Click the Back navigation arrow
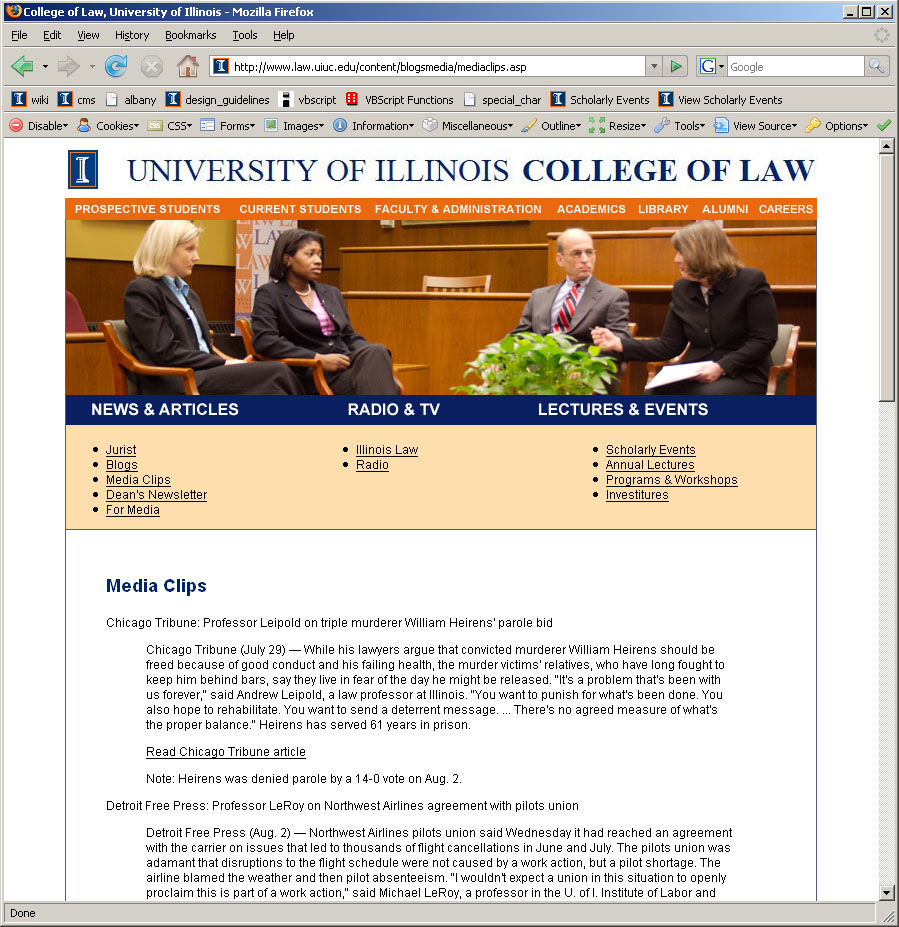This screenshot has height=927, width=899. pos(22,67)
